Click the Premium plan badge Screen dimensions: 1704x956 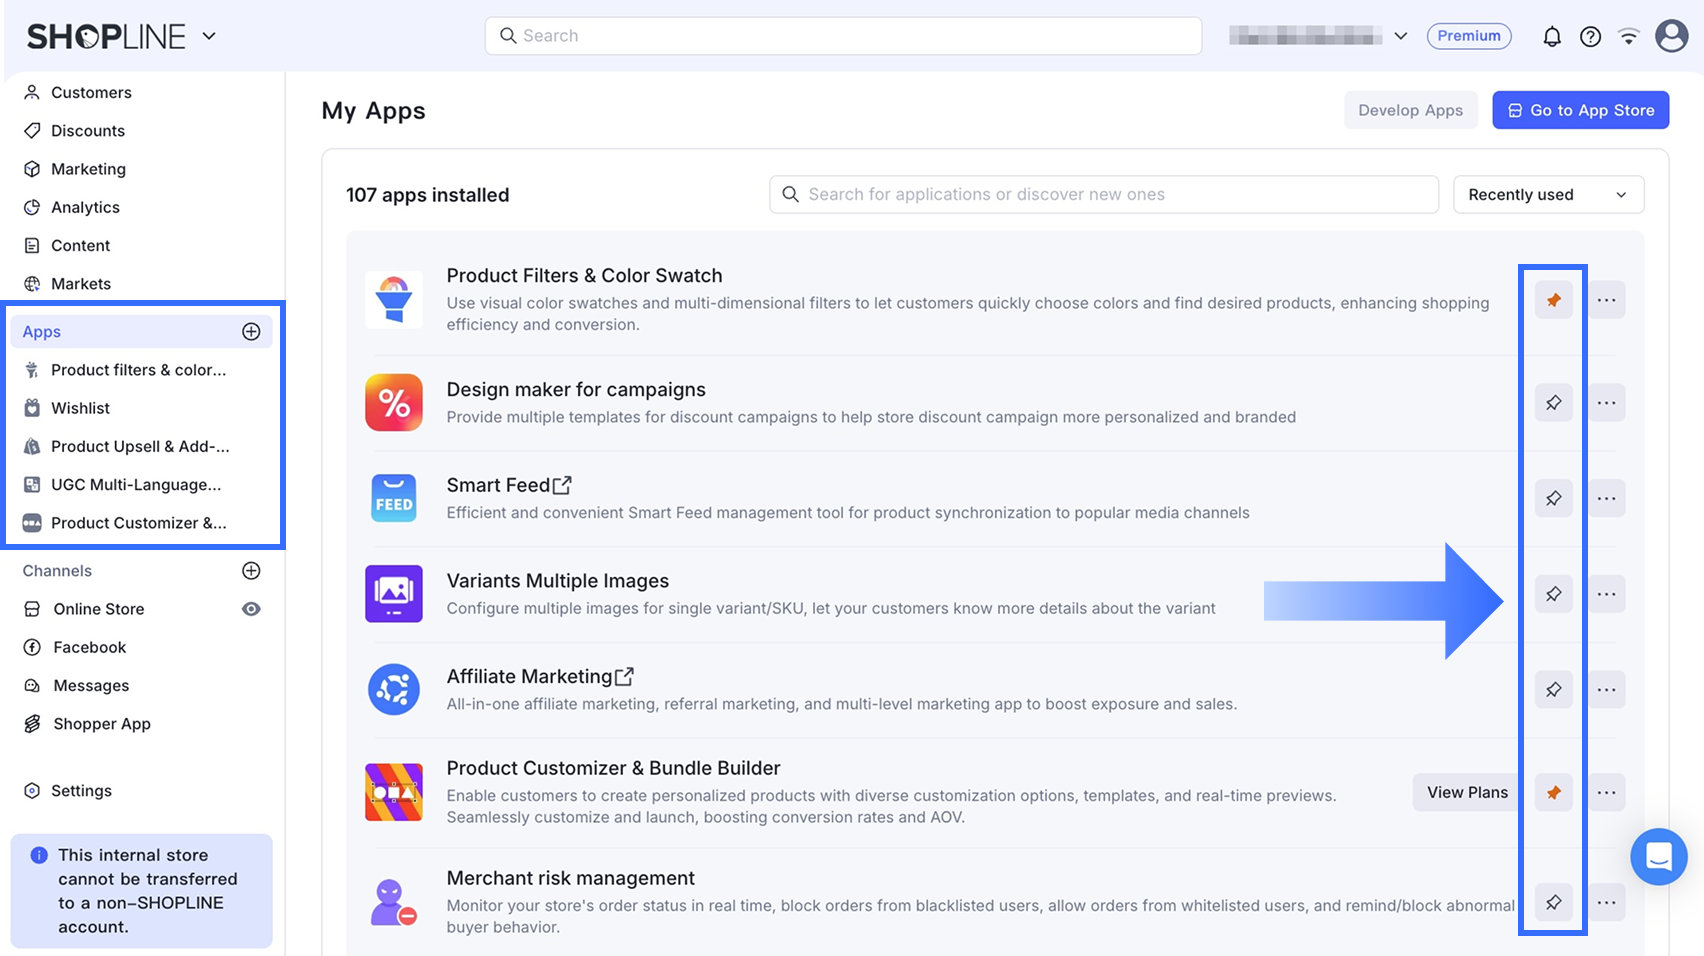(x=1469, y=36)
